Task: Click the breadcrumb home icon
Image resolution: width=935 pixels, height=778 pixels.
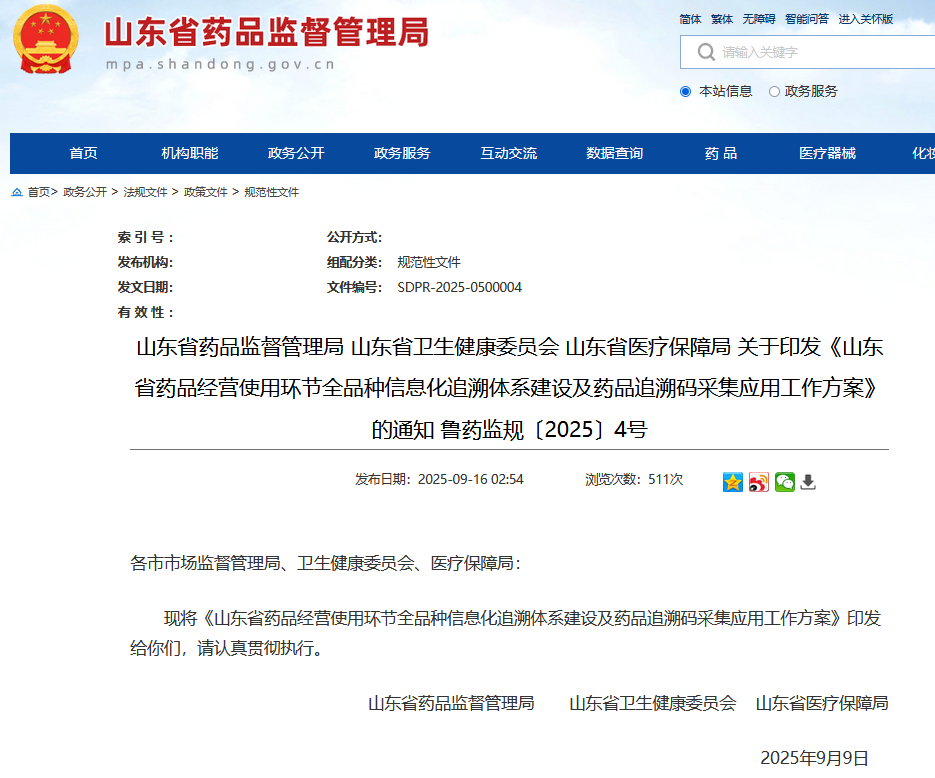Action: tap(17, 192)
